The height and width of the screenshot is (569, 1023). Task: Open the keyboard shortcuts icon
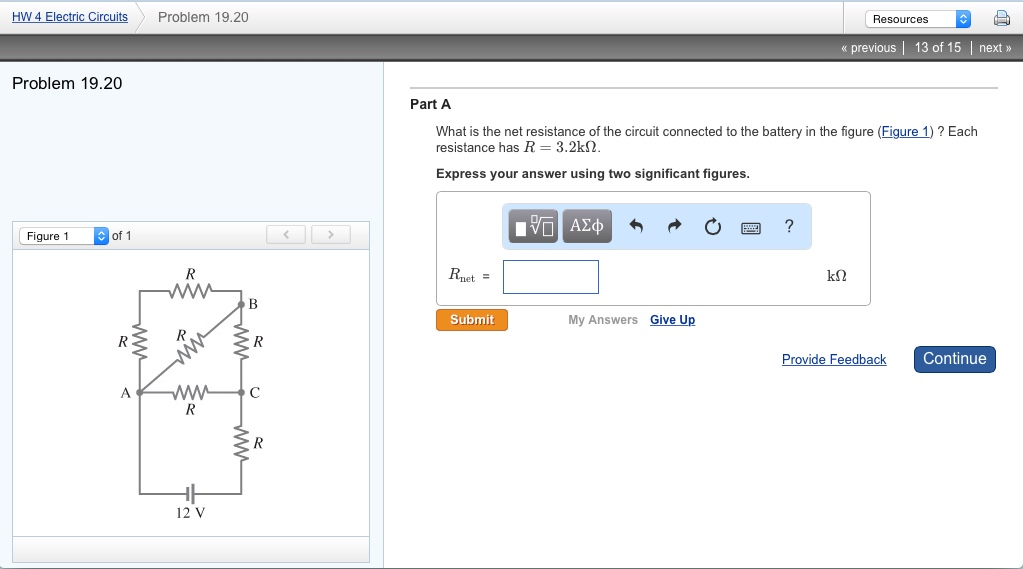751,228
